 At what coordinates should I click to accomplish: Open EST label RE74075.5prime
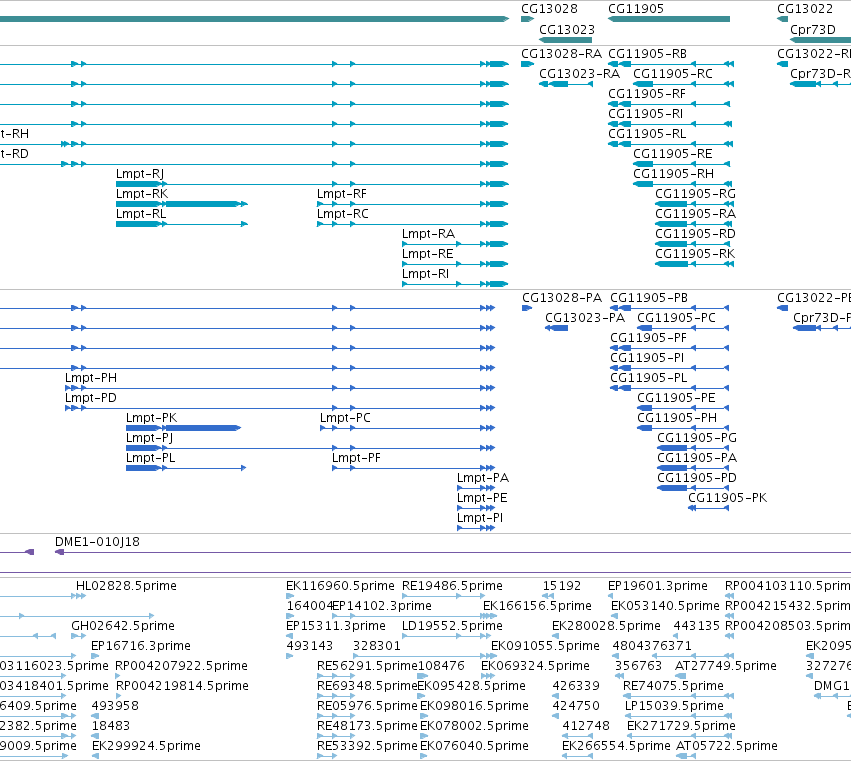click(x=673, y=686)
